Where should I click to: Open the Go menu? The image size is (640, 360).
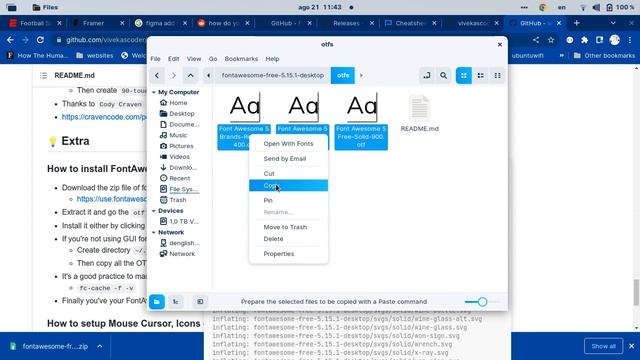(213, 59)
